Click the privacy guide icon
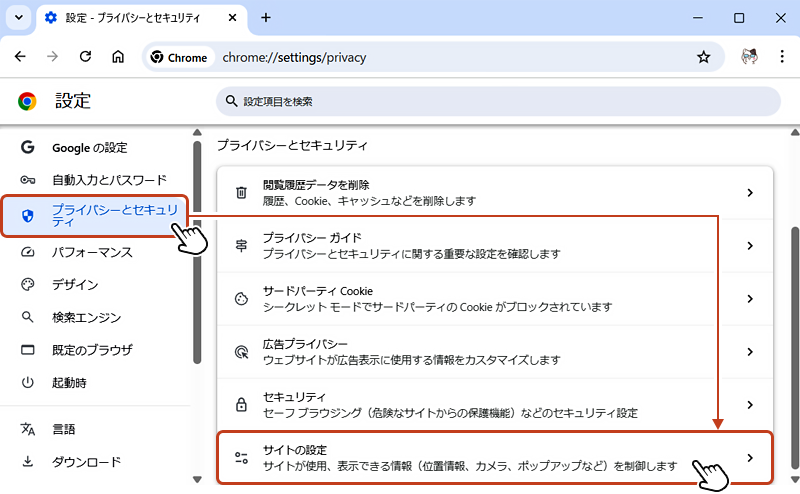Image resolution: width=800 pixels, height=494 pixels. tap(241, 245)
